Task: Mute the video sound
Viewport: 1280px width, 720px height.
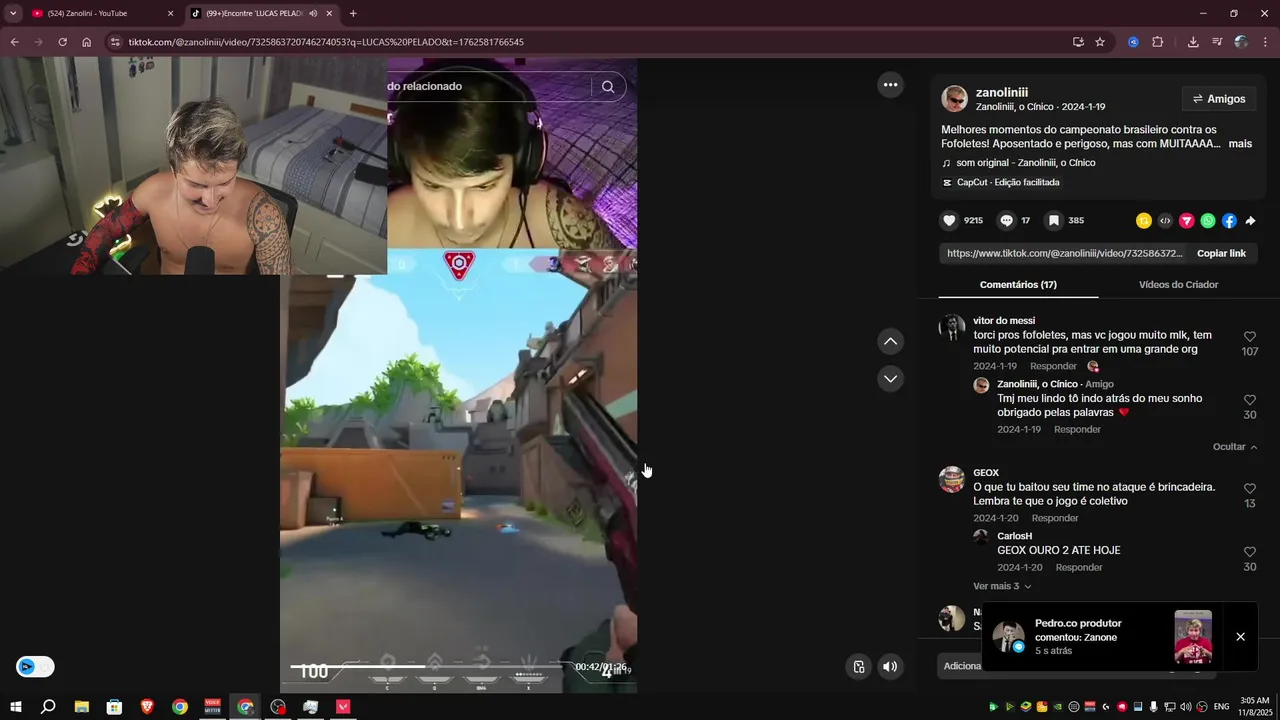Action: click(890, 667)
